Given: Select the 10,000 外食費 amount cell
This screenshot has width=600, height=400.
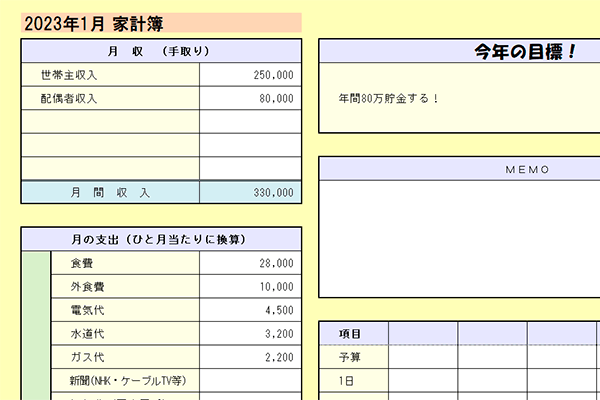Looking at the screenshot, I should [250, 287].
